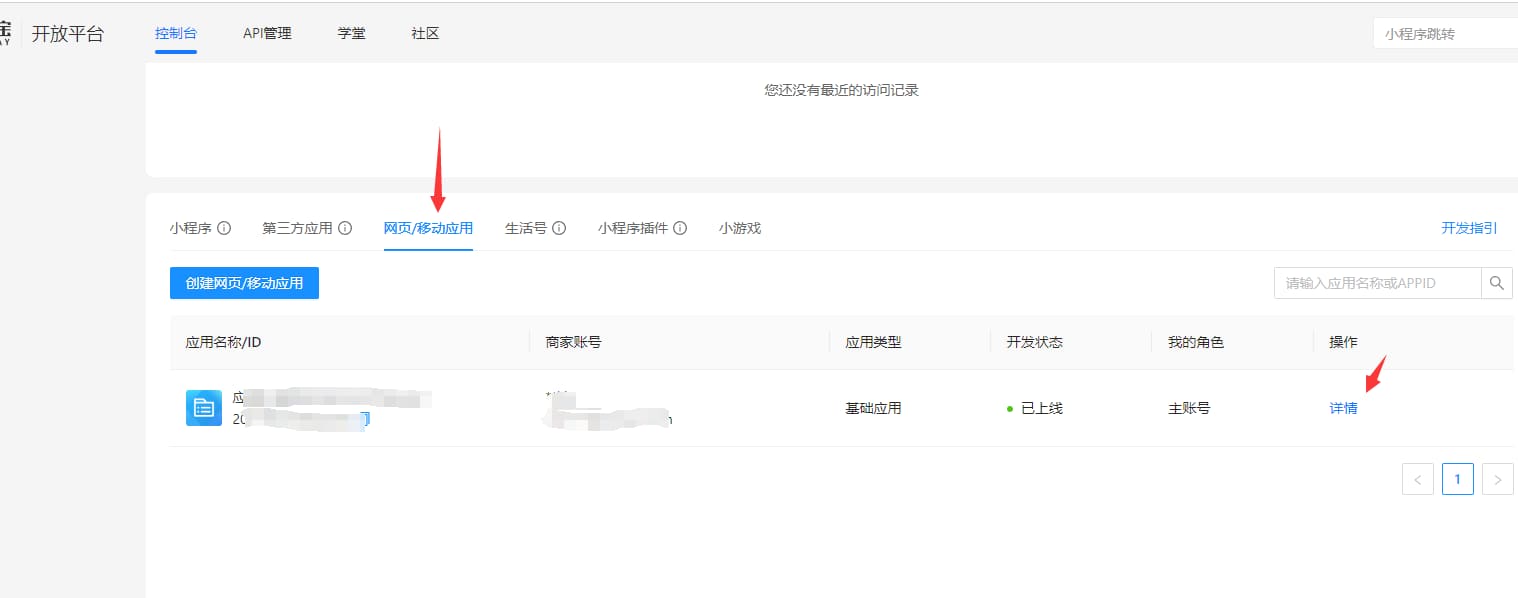
Task: Select the 控制台 menu item
Action: coord(175,32)
